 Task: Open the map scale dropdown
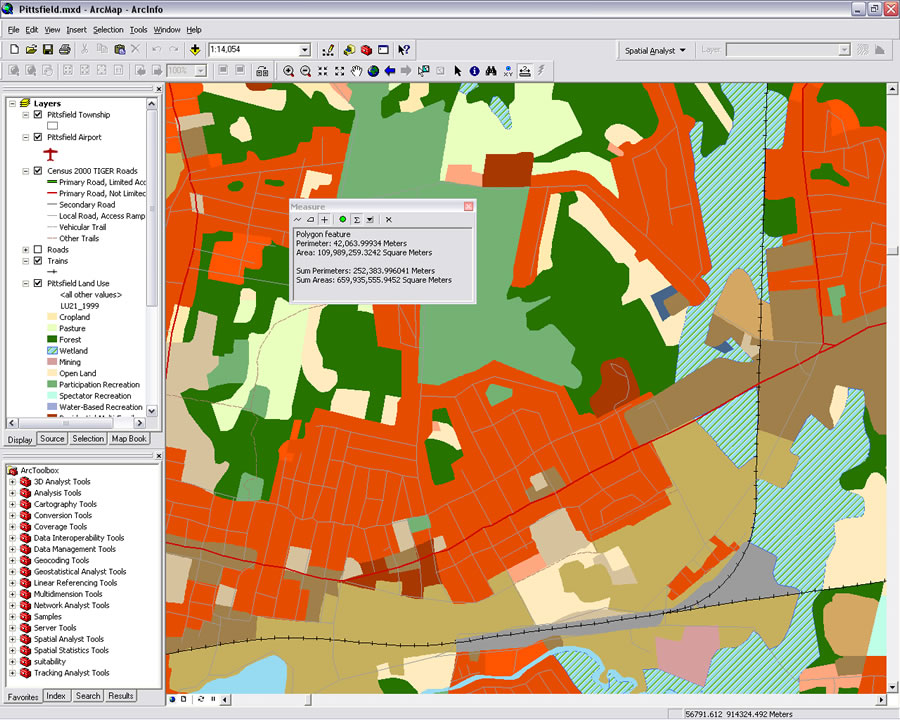[305, 50]
